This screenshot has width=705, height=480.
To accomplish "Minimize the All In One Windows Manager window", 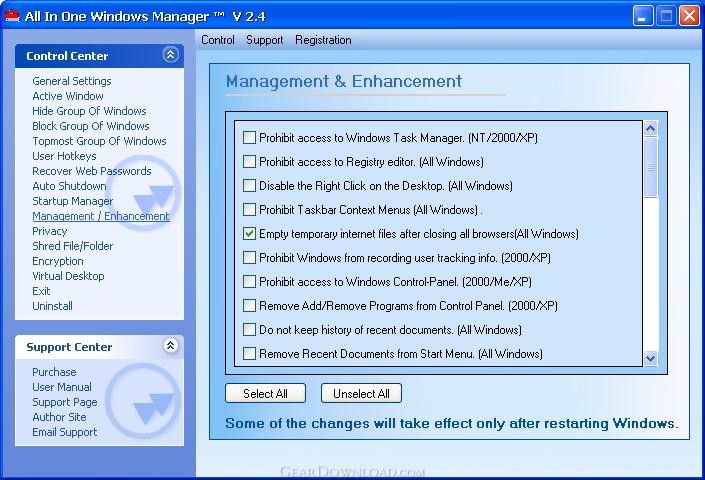I will [x=643, y=16].
